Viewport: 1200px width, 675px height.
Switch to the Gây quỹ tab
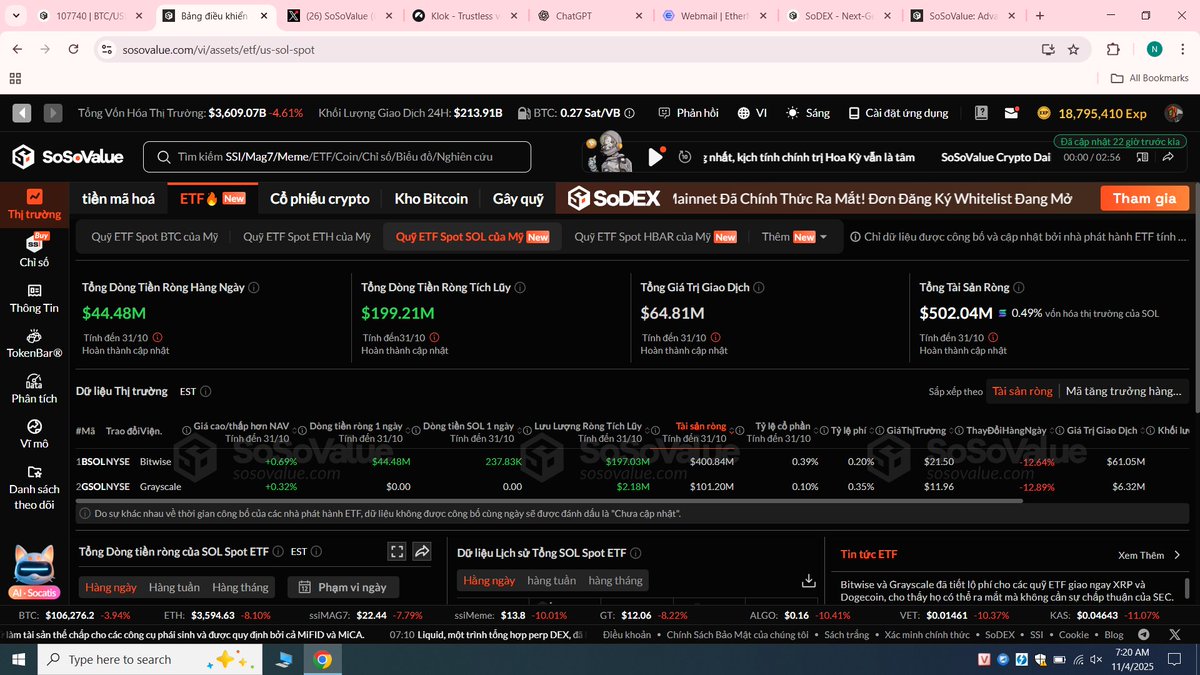[518, 199]
